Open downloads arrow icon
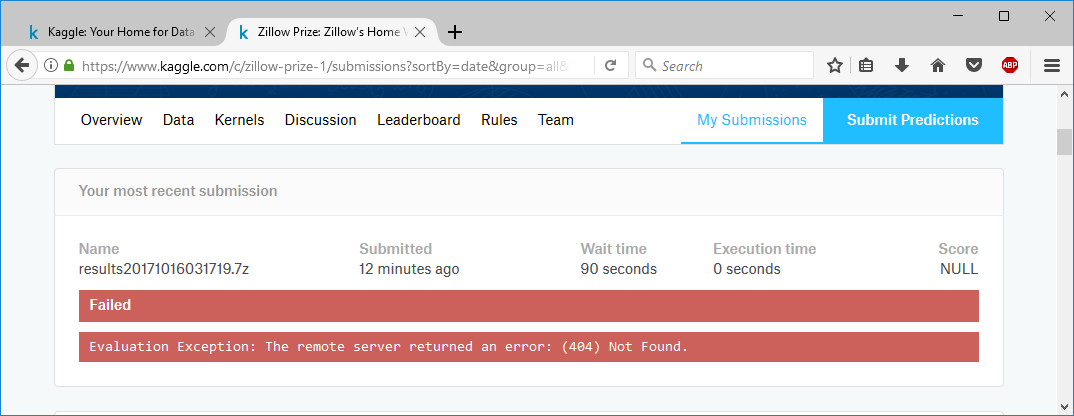Viewport: 1074px width, 416px height. click(902, 66)
